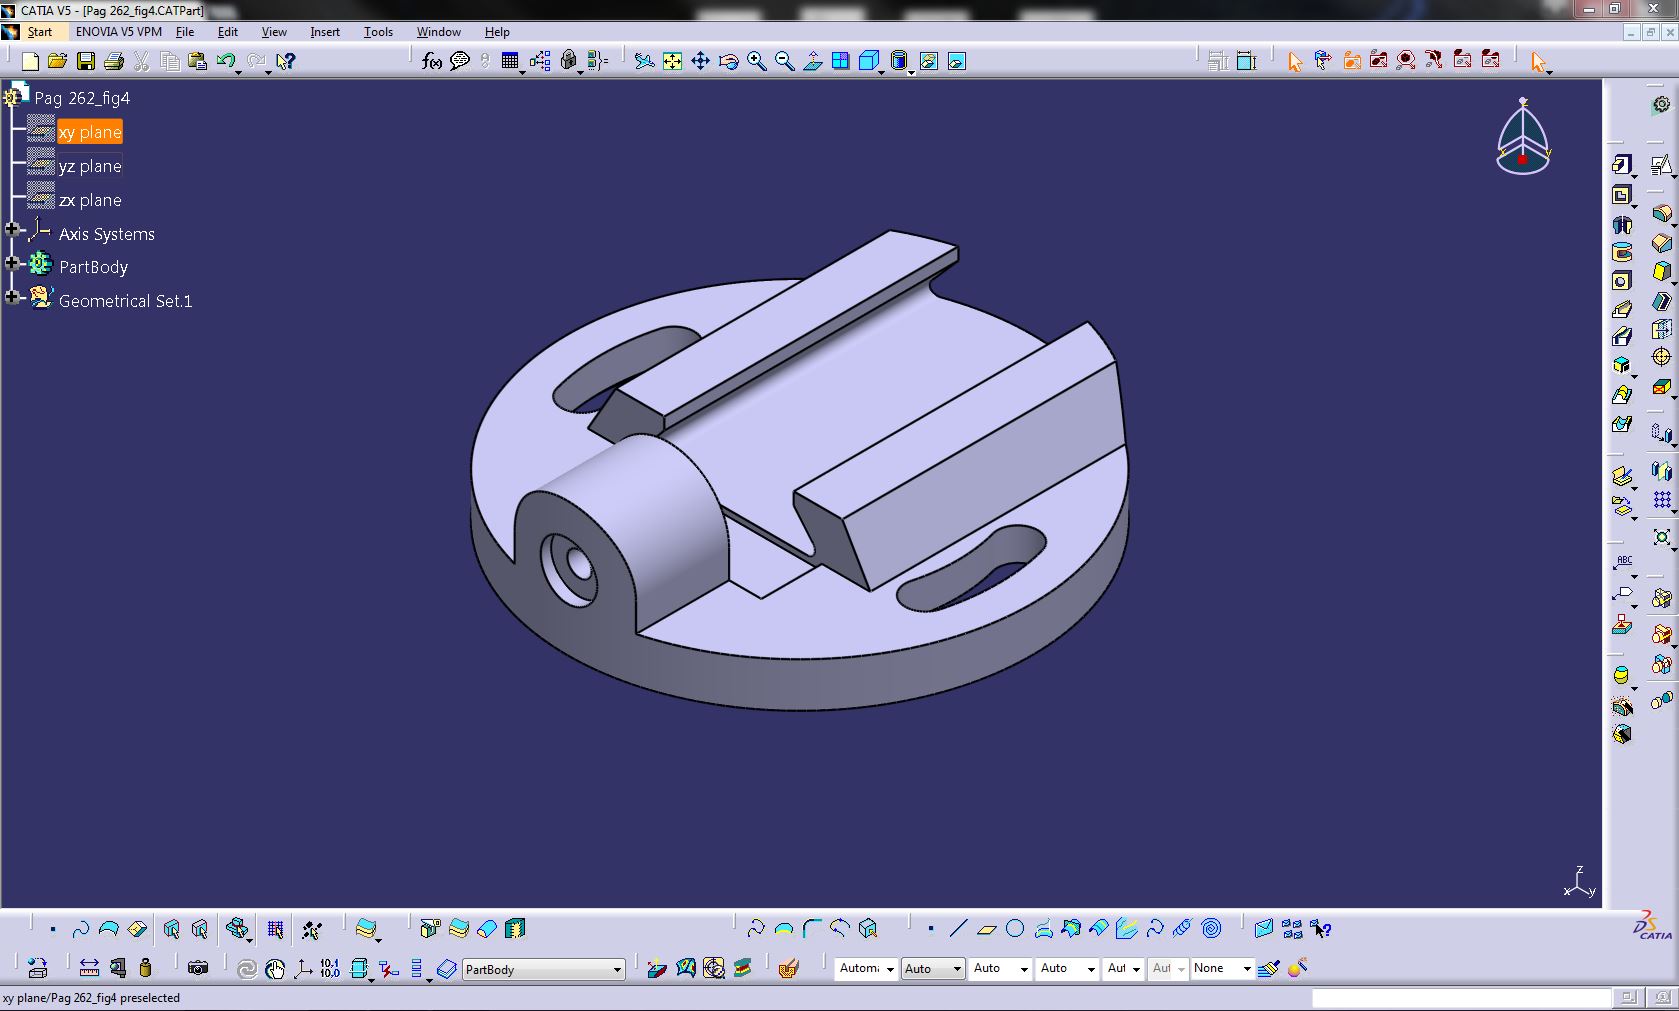Click the Capture camera icon

(x=198, y=968)
